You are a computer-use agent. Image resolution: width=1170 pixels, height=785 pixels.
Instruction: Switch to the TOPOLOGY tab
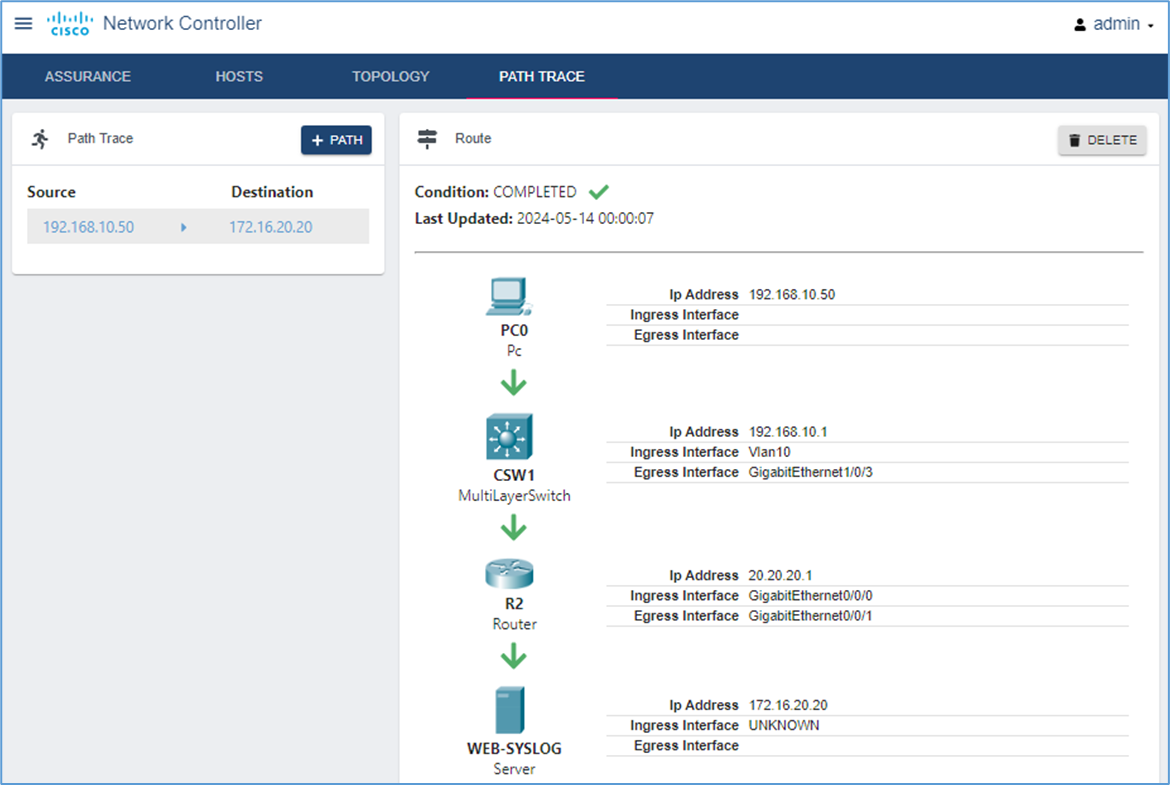click(x=390, y=76)
